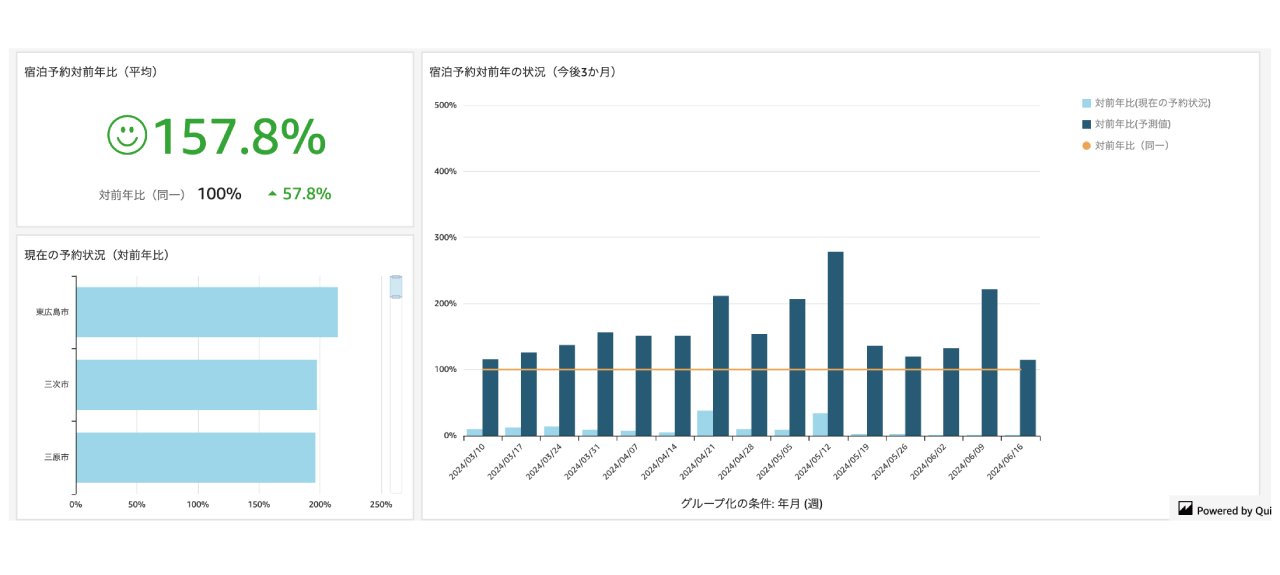
Task: Toggle the 対前年比(予測値) legend label
Action: click(1132, 124)
